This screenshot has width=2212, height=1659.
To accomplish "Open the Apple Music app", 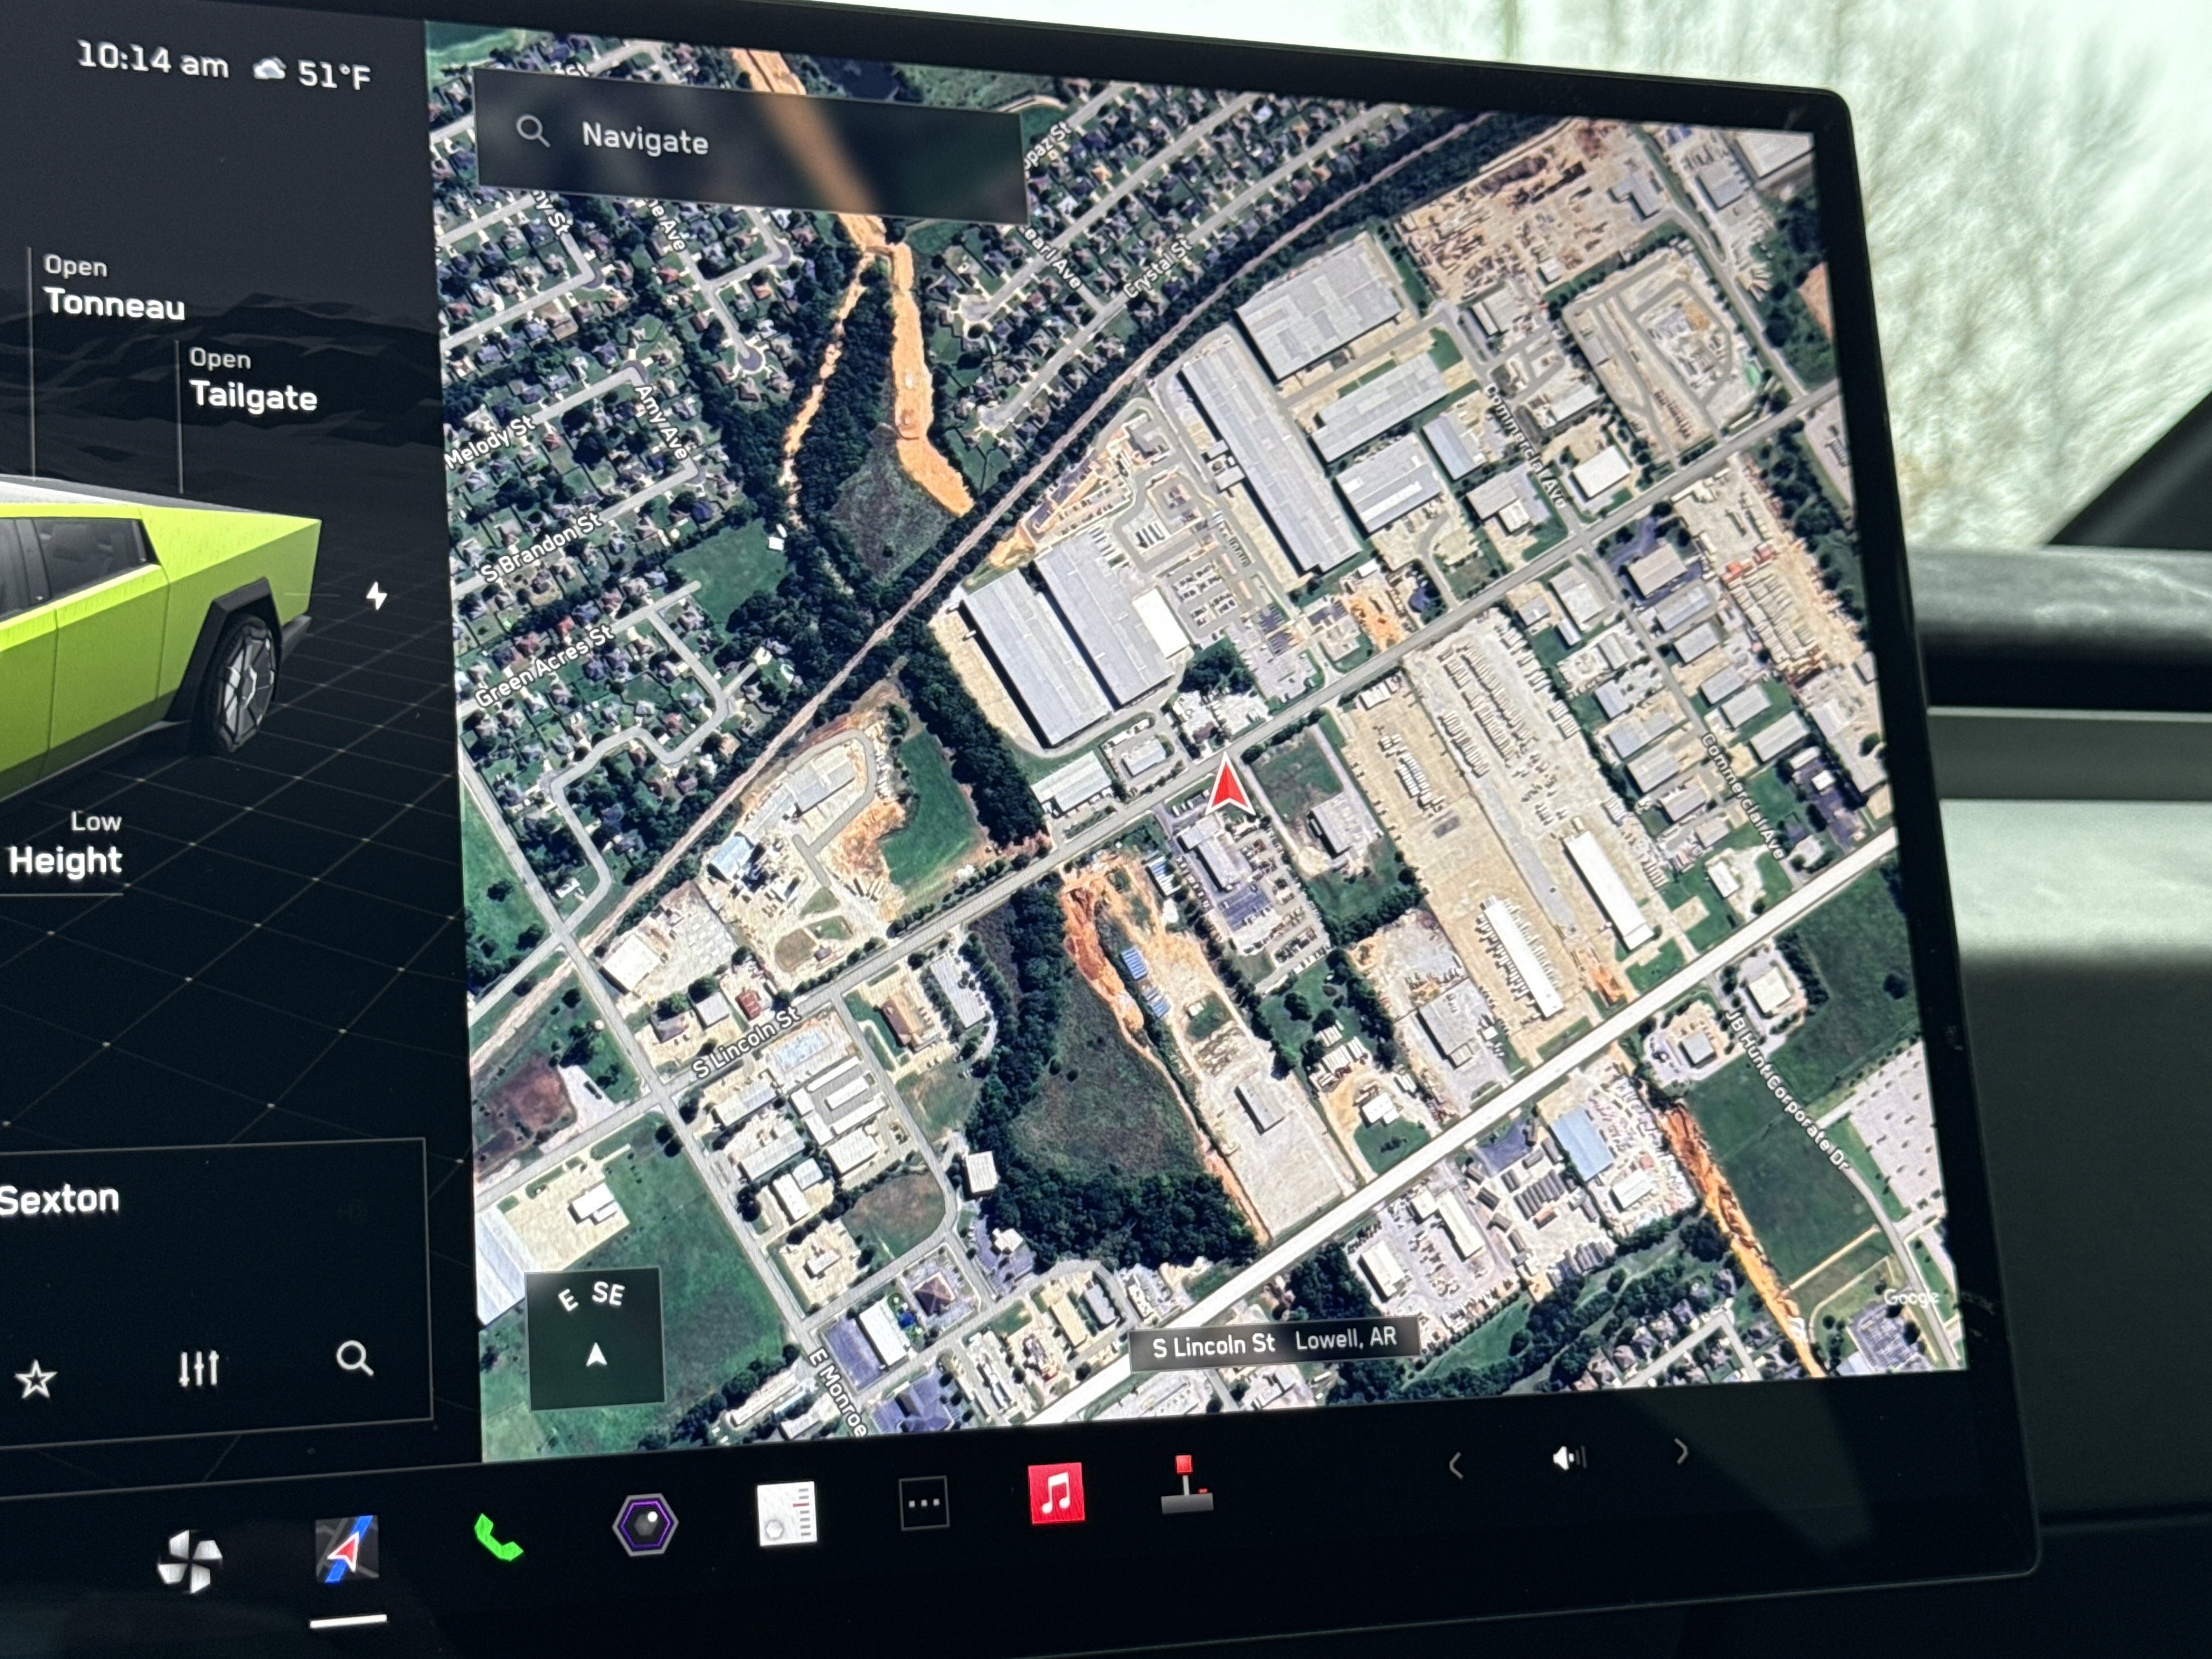I will [1056, 1494].
